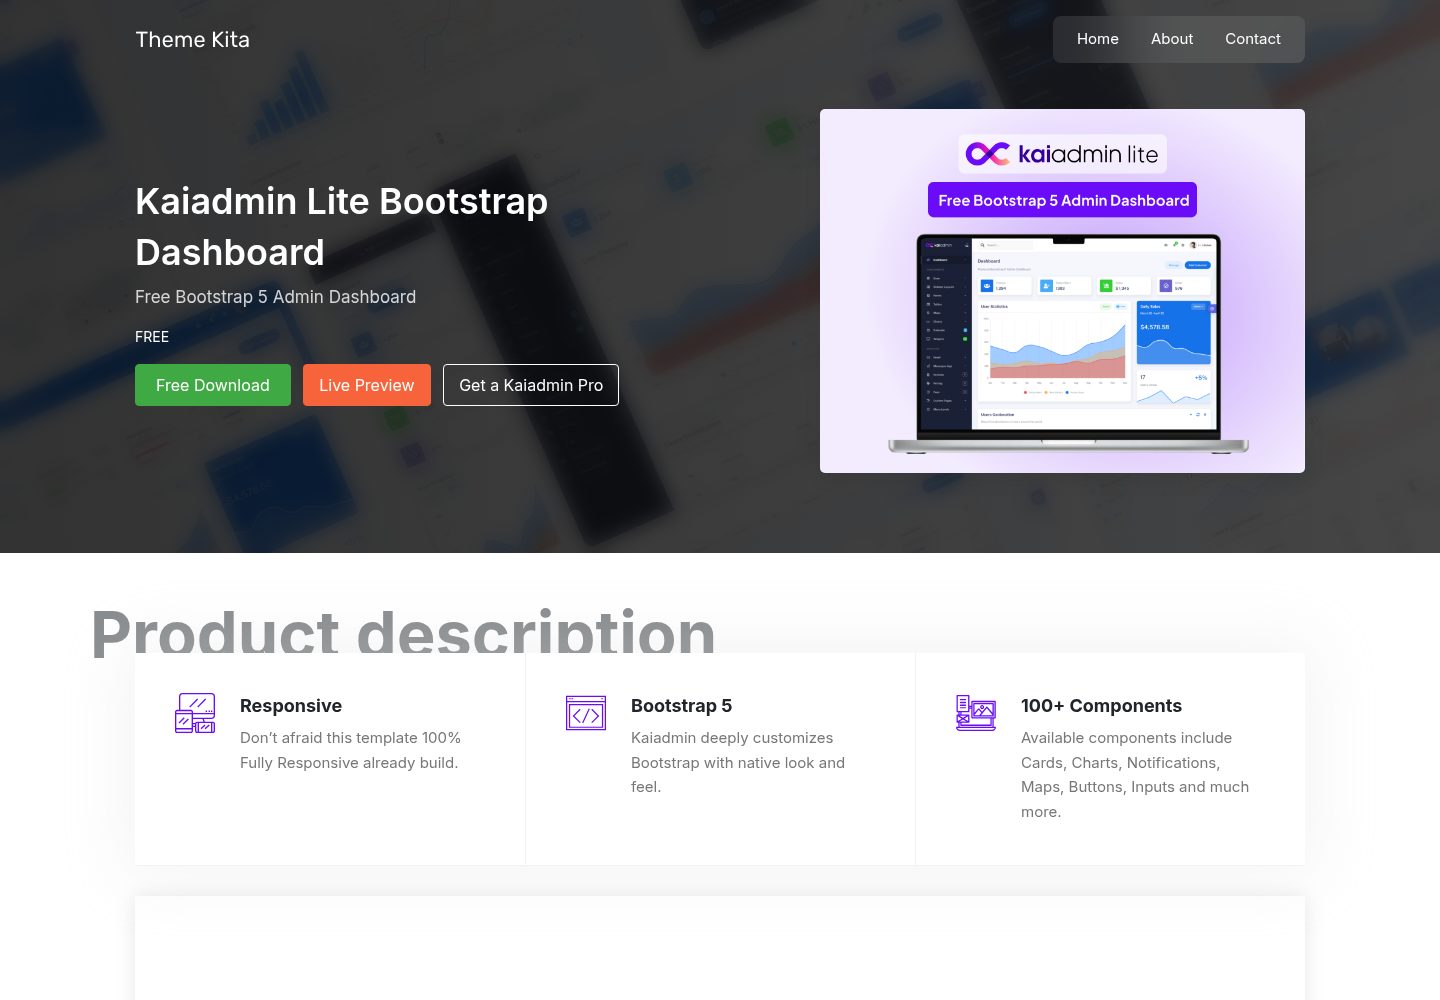Click the Kaiadmin infinity logo in preview
1440x1000 pixels.
(x=987, y=154)
